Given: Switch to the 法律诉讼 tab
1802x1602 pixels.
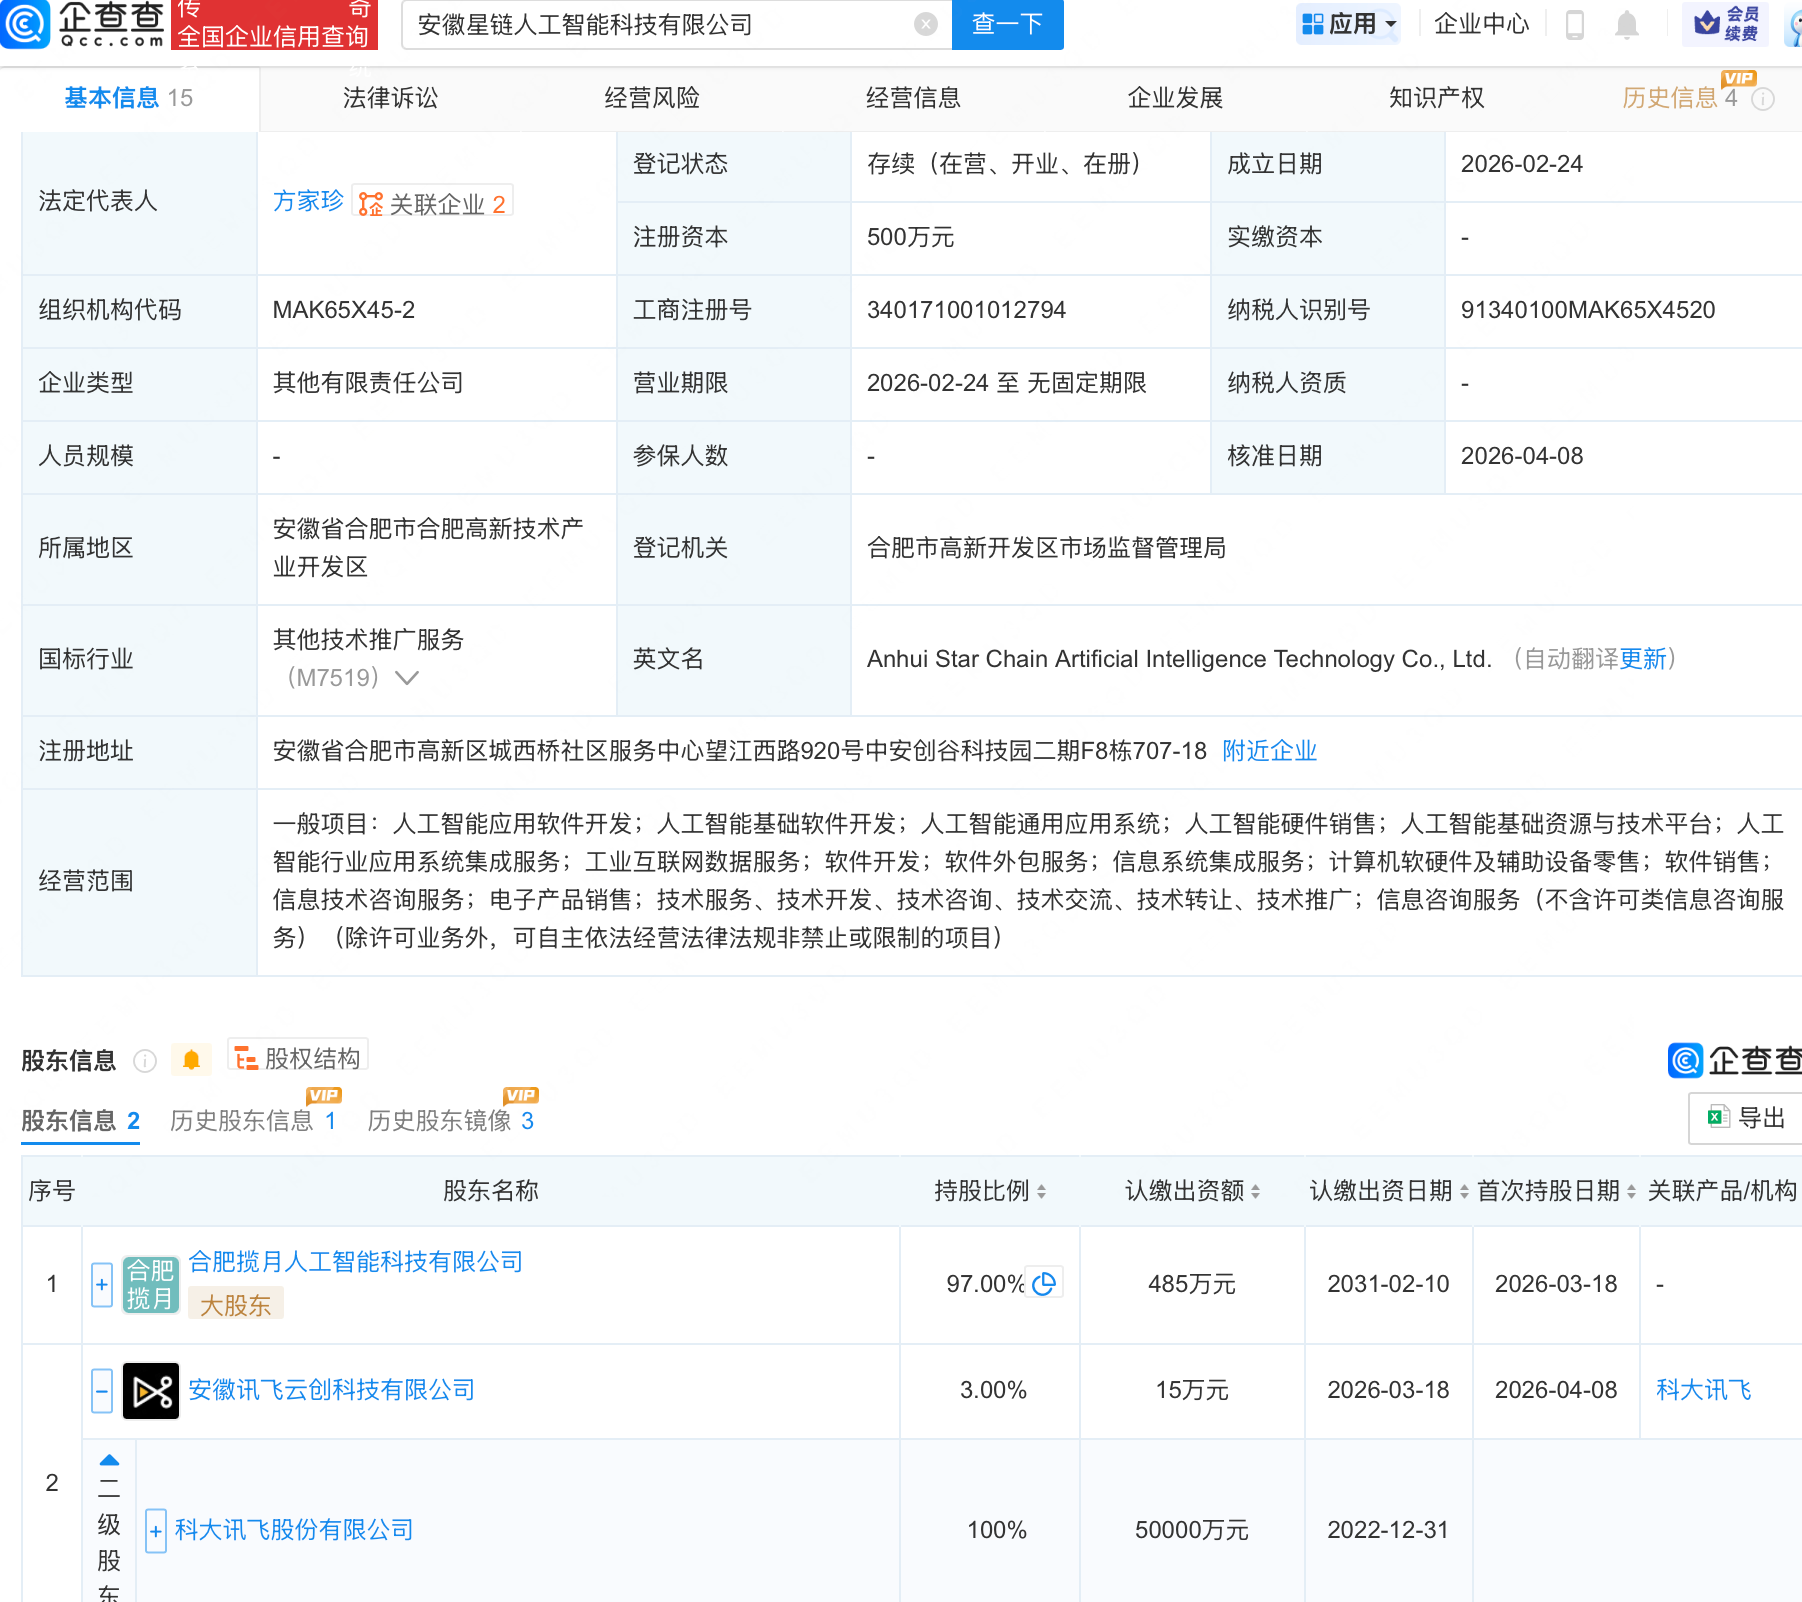Looking at the screenshot, I should 390,98.
